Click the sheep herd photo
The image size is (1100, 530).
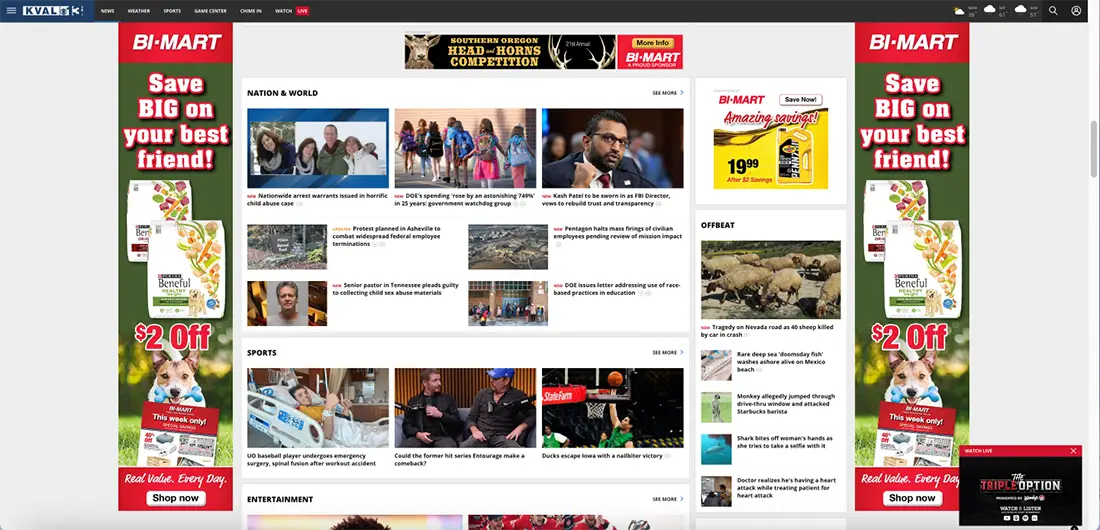pyautogui.click(x=770, y=279)
